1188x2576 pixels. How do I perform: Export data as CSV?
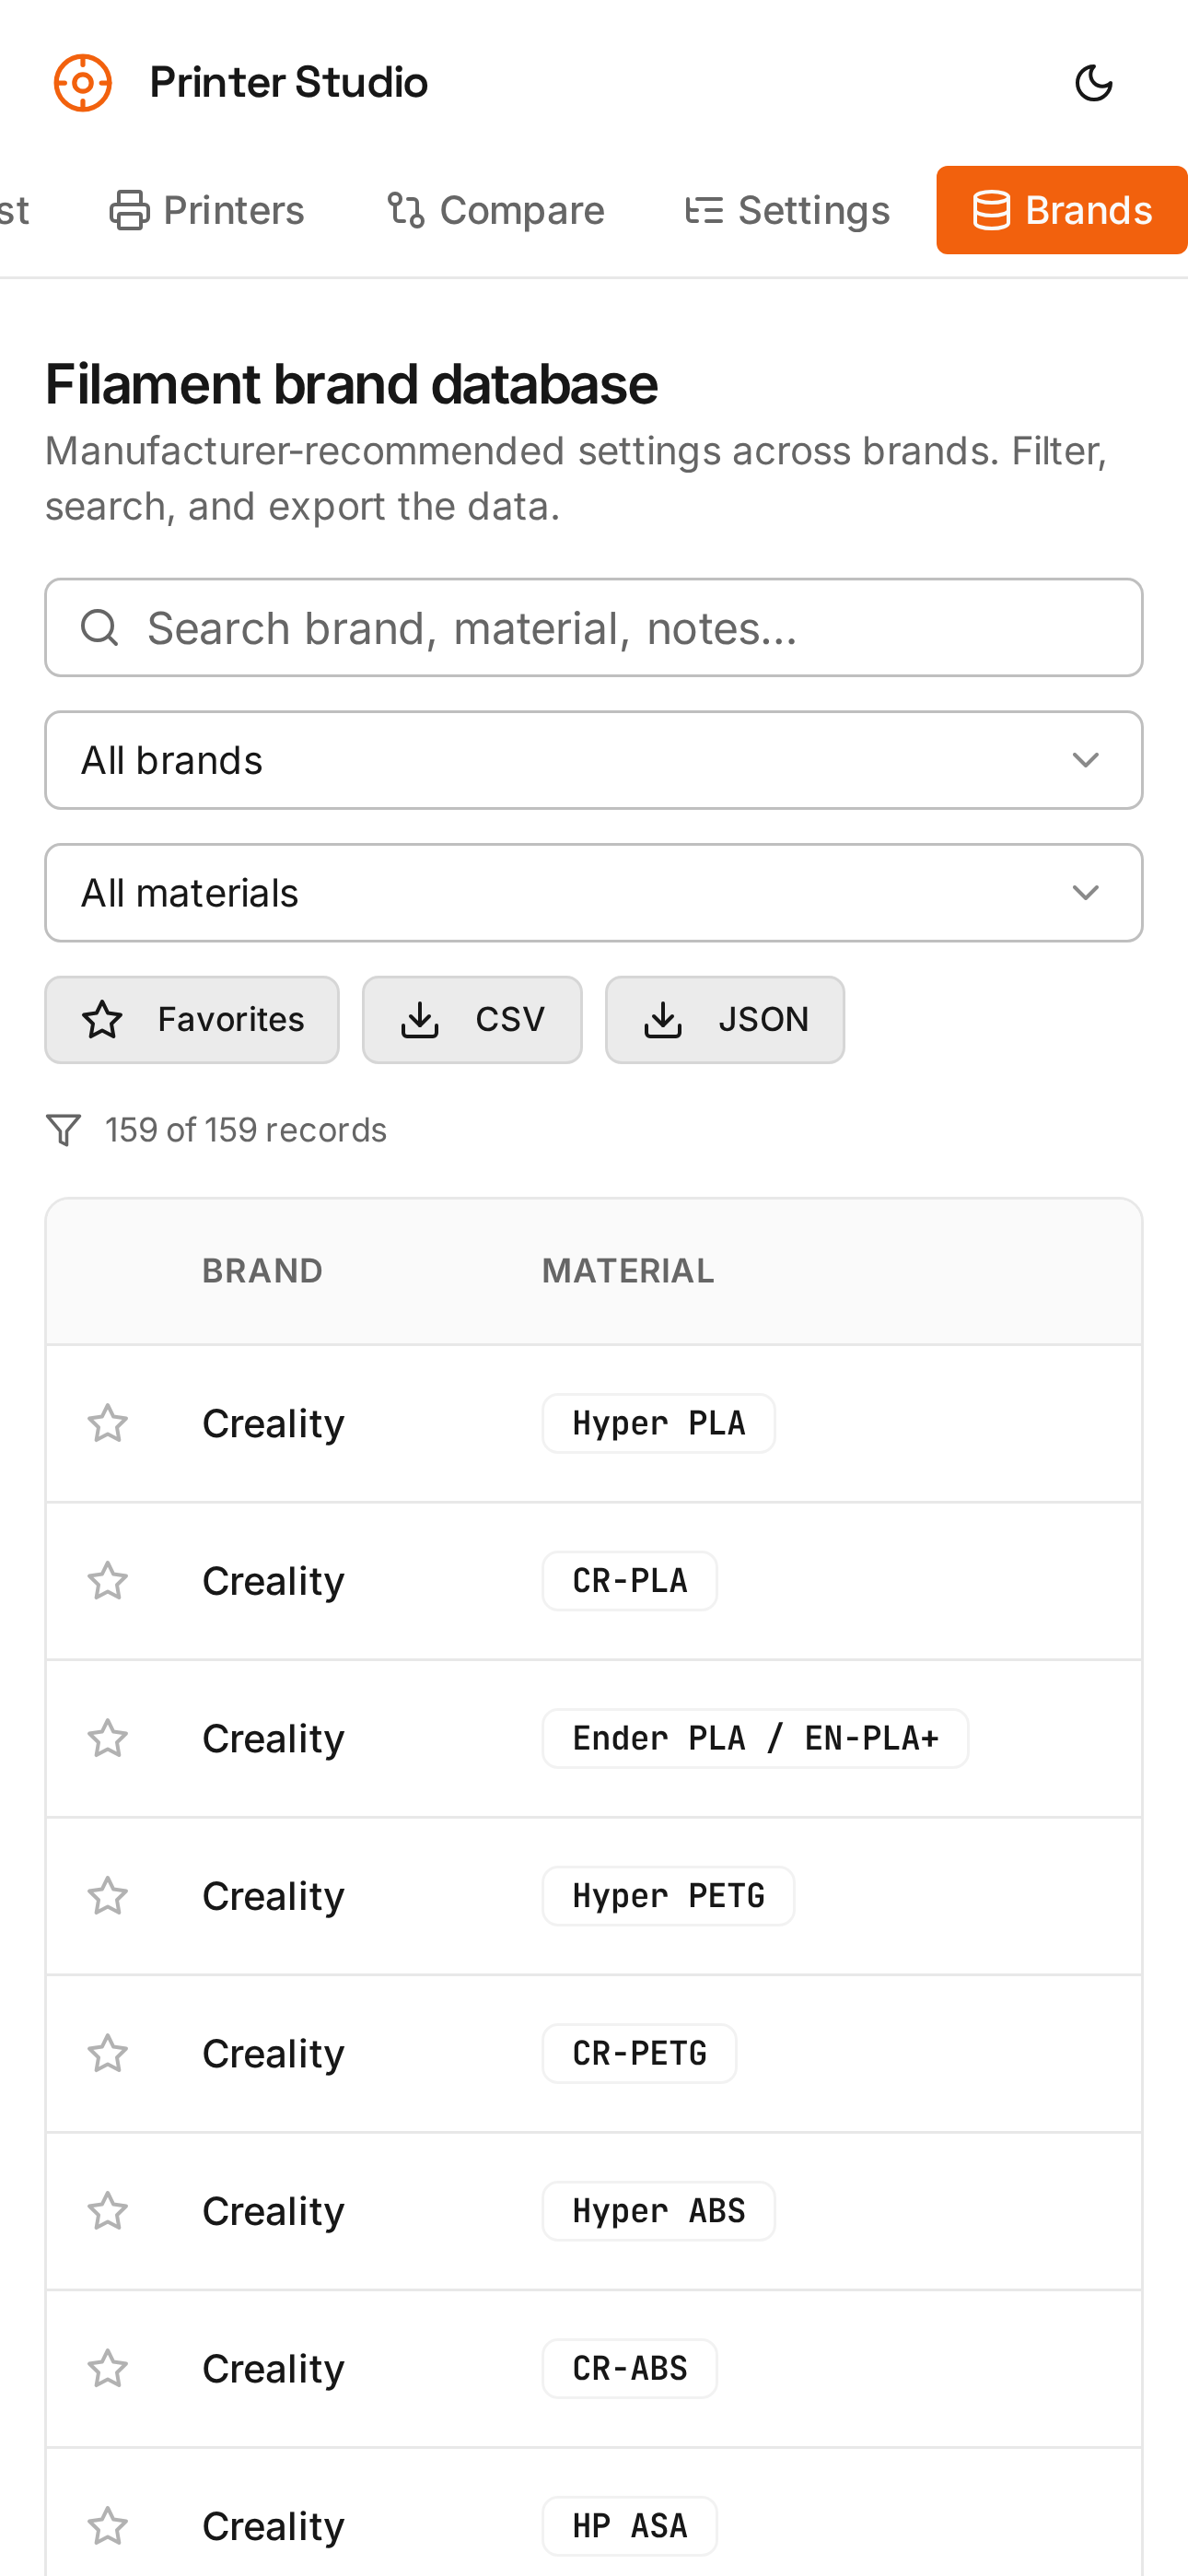(x=472, y=1020)
